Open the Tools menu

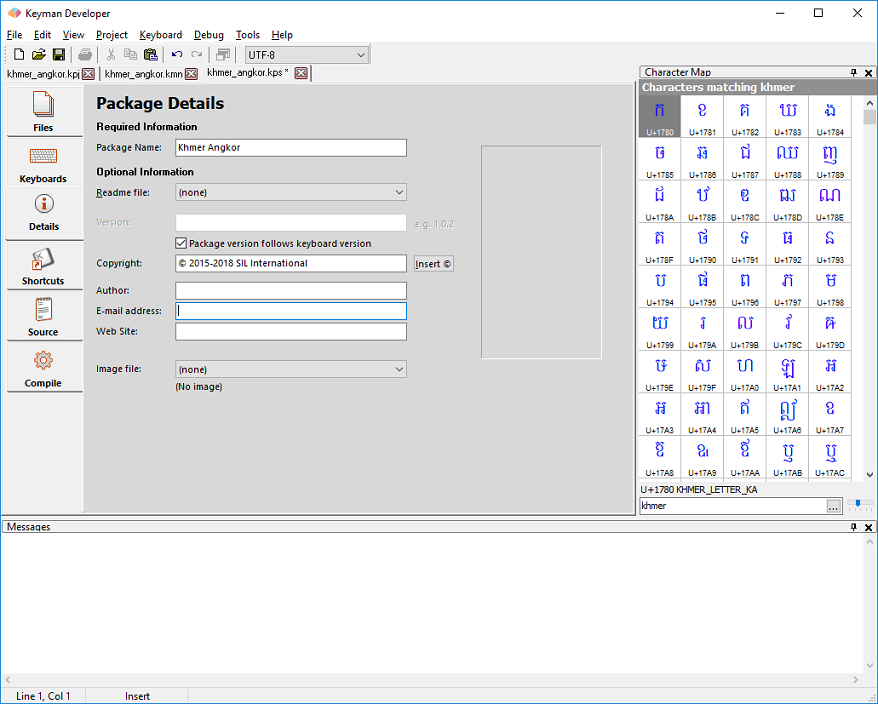click(247, 35)
